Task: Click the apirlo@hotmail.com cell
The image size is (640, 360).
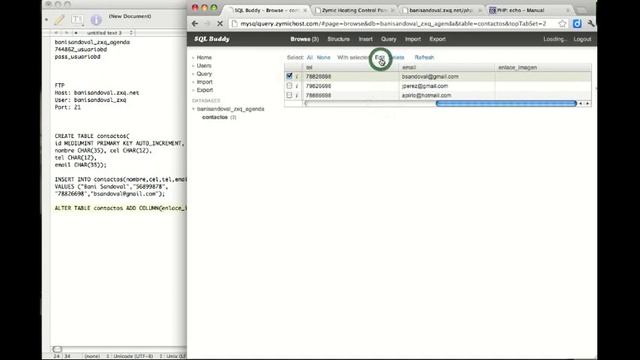Action: [x=447, y=95]
